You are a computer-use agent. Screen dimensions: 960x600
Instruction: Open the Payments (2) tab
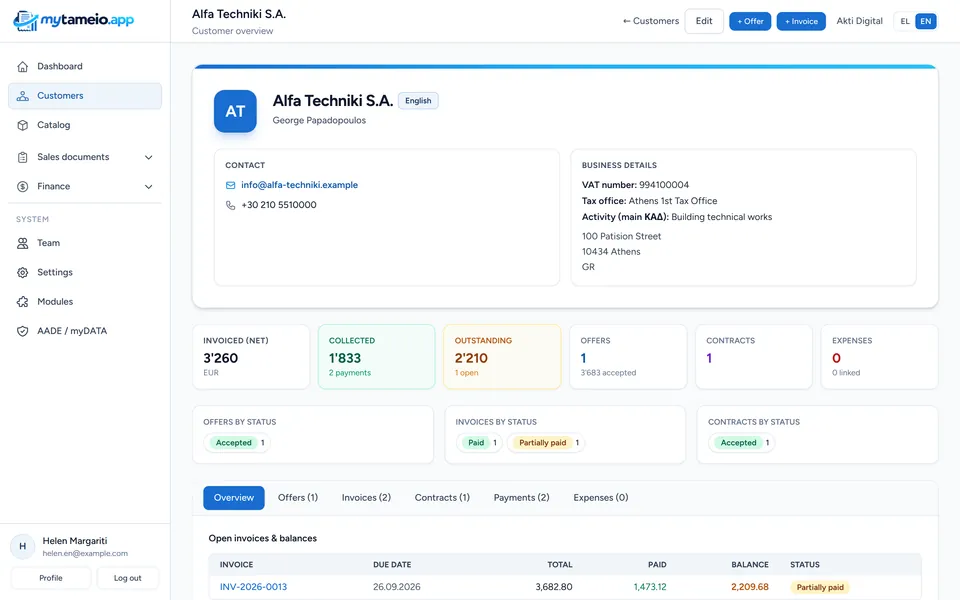pos(522,498)
